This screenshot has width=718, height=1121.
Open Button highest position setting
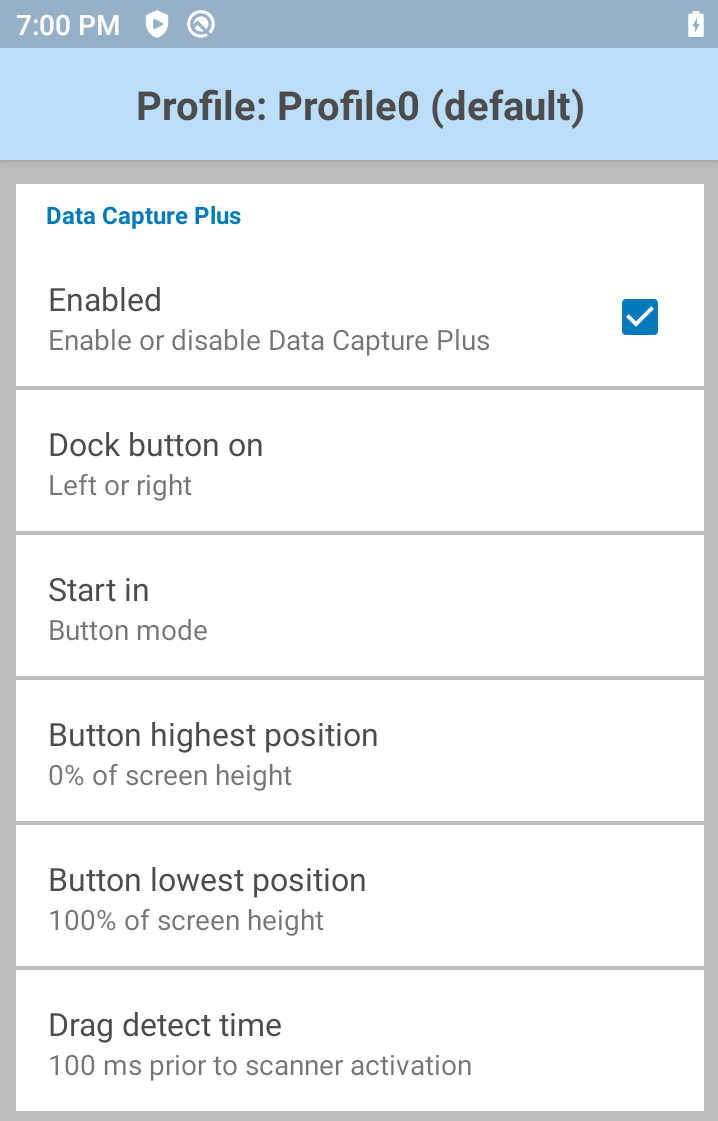(360, 751)
